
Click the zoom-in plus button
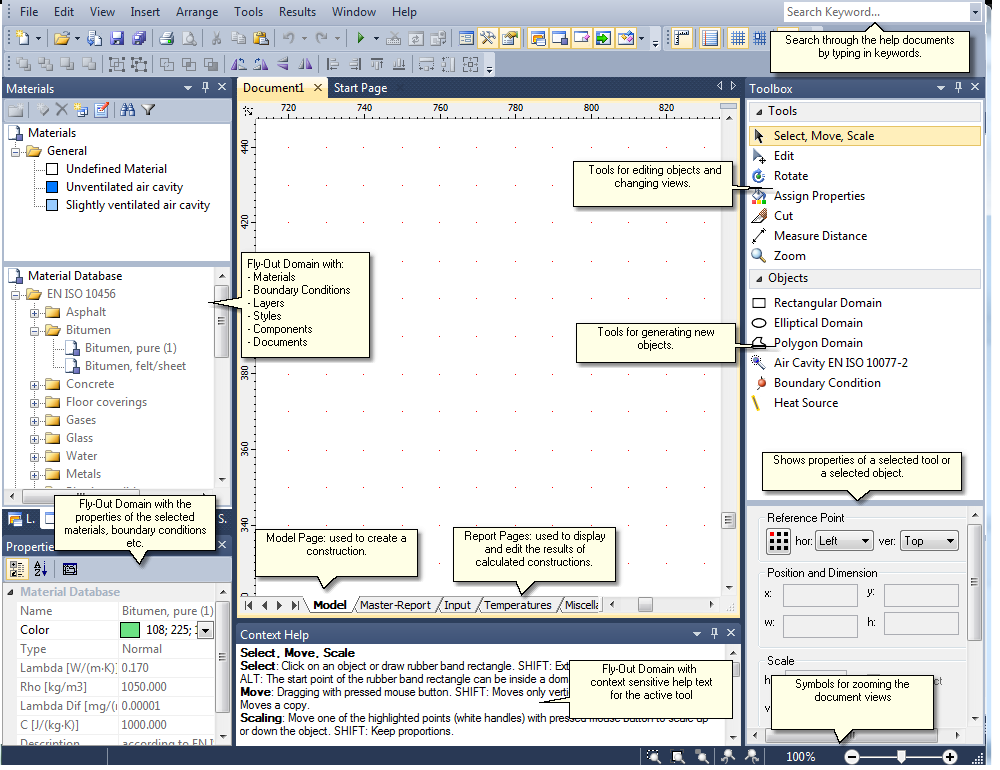pos(950,757)
